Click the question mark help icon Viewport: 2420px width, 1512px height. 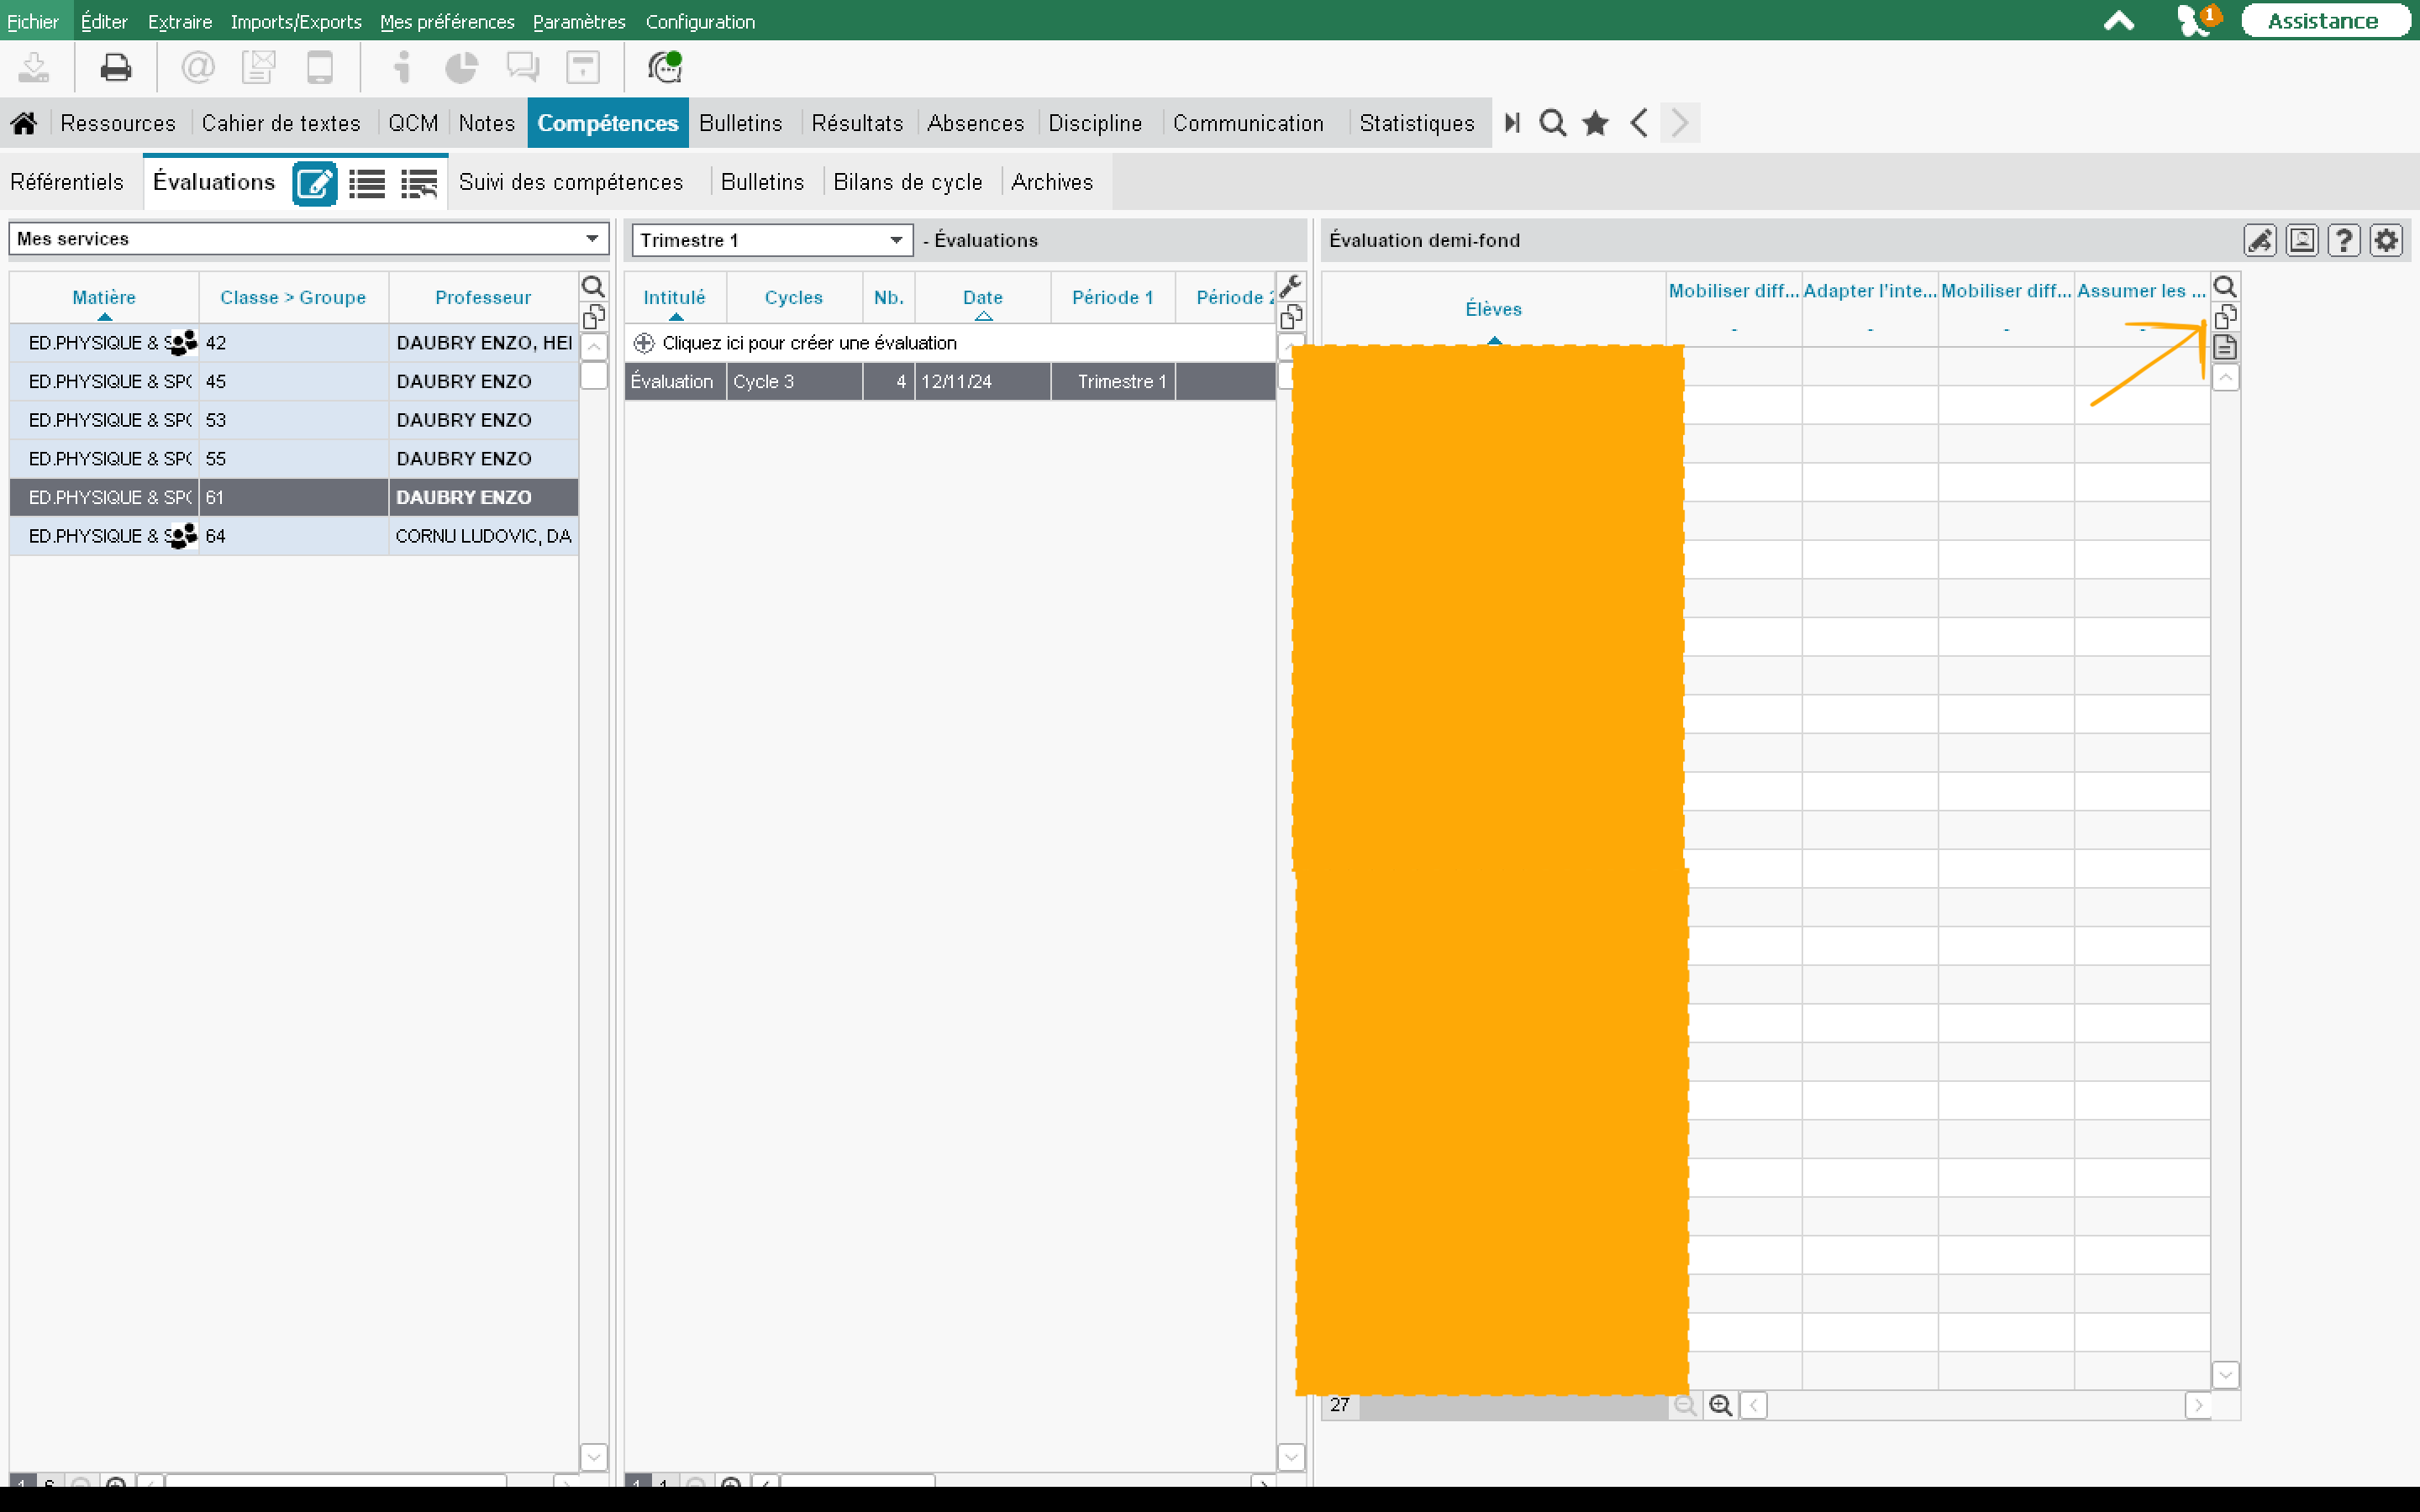click(x=2344, y=240)
